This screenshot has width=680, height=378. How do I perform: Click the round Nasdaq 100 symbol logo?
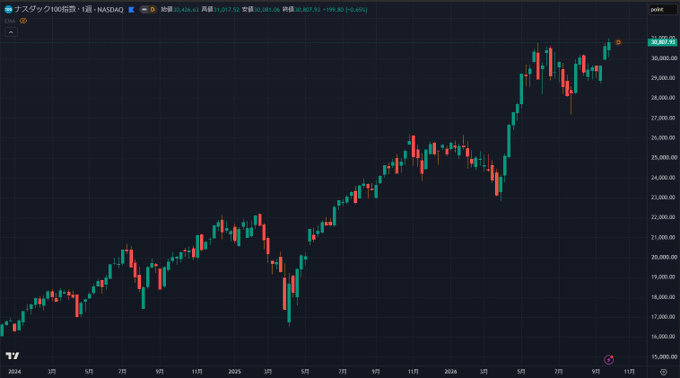(8, 9)
